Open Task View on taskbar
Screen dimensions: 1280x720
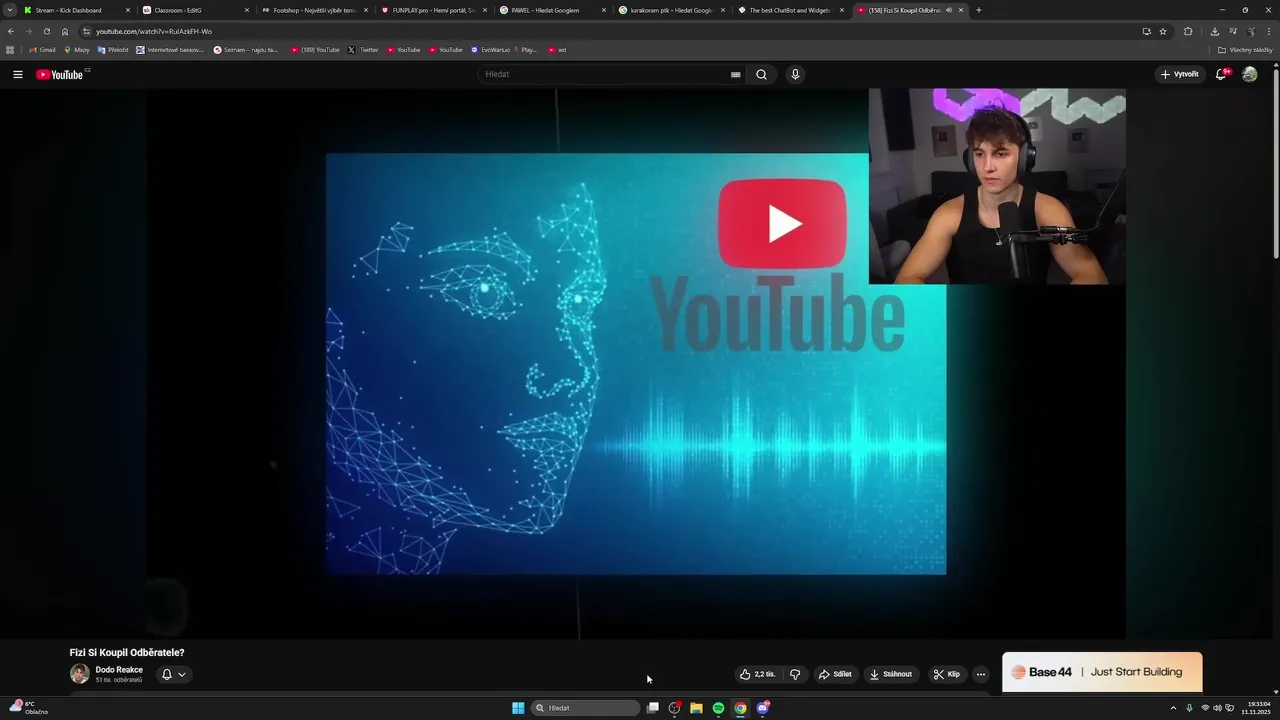pos(652,708)
